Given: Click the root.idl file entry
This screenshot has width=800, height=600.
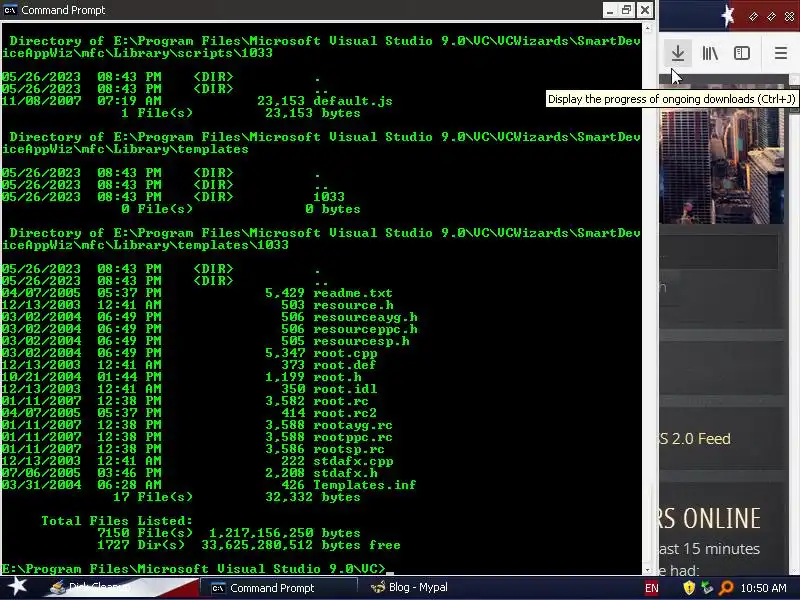Looking at the screenshot, I should tap(345, 389).
